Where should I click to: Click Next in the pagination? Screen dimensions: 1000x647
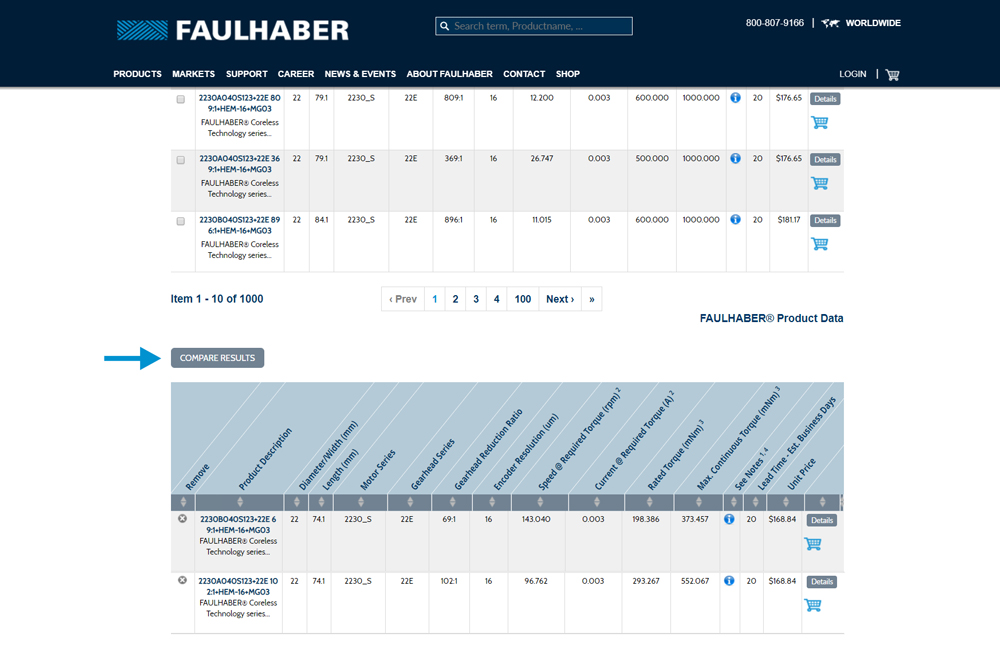click(x=560, y=299)
